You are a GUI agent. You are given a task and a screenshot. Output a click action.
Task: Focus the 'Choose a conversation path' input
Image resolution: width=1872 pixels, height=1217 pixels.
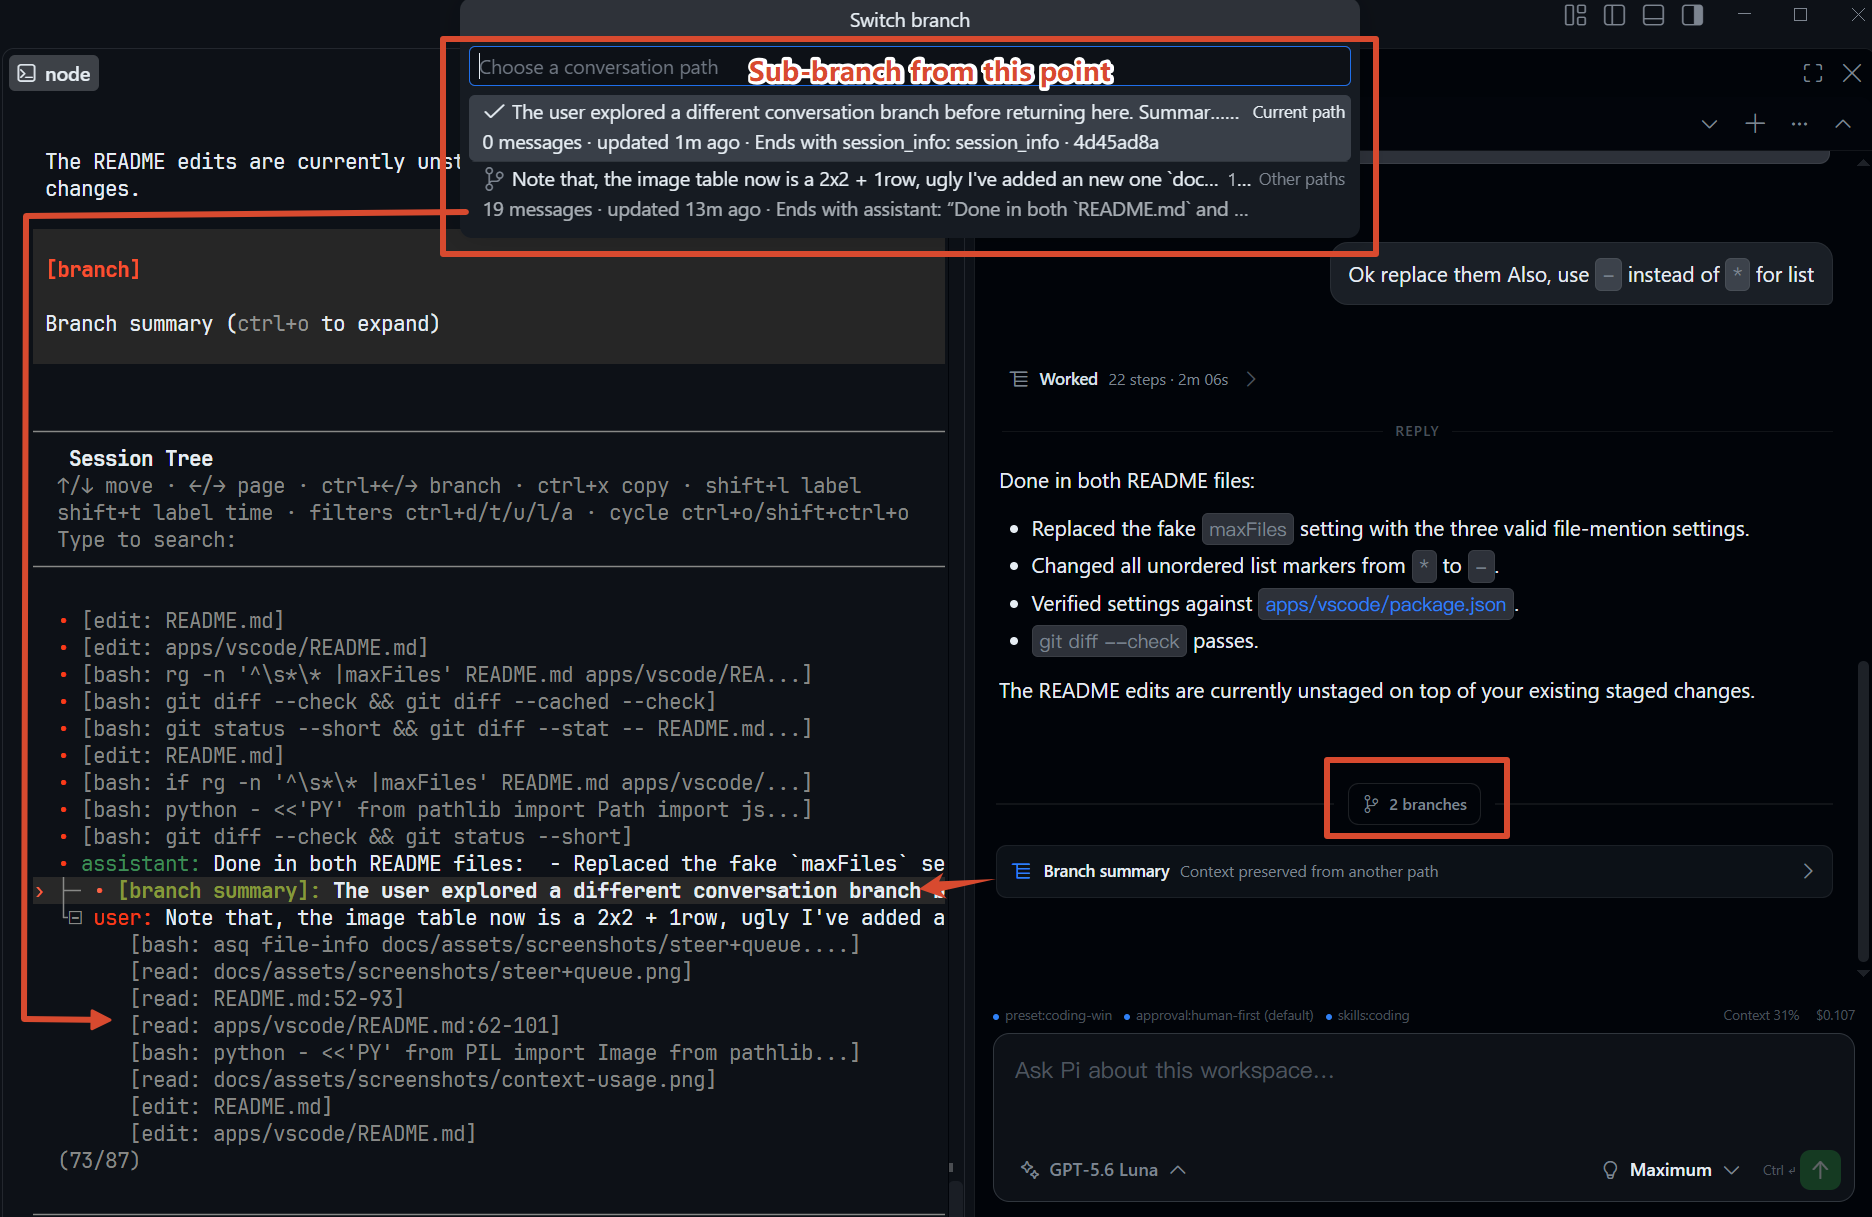(x=909, y=67)
